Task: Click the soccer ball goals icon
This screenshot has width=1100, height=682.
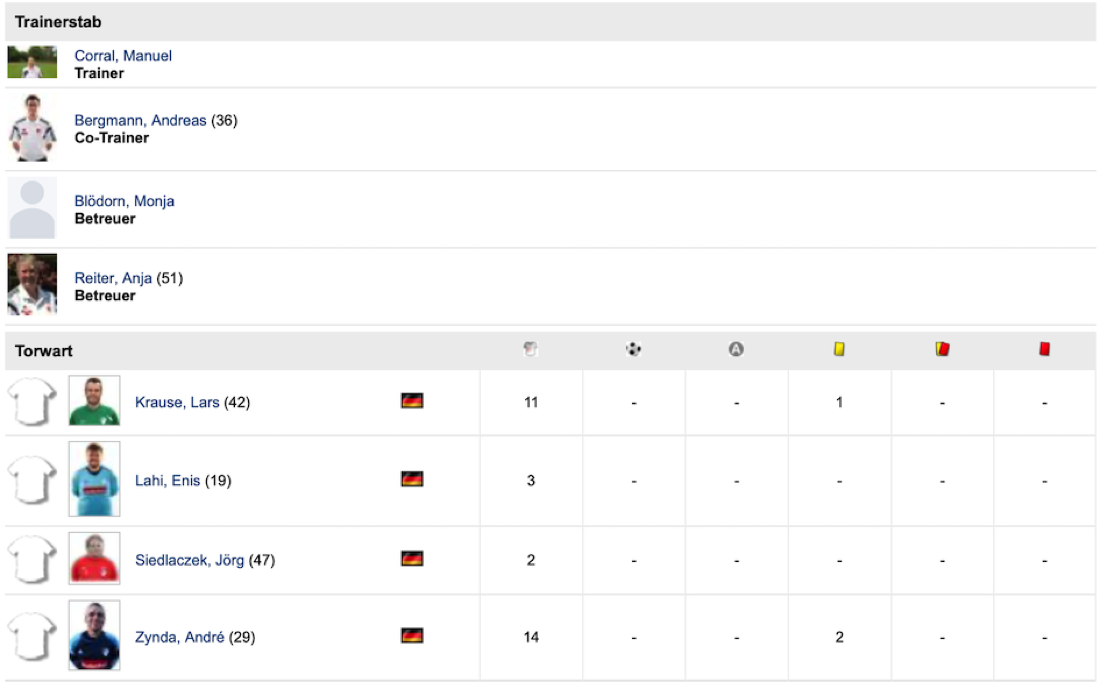Action: coord(633,349)
